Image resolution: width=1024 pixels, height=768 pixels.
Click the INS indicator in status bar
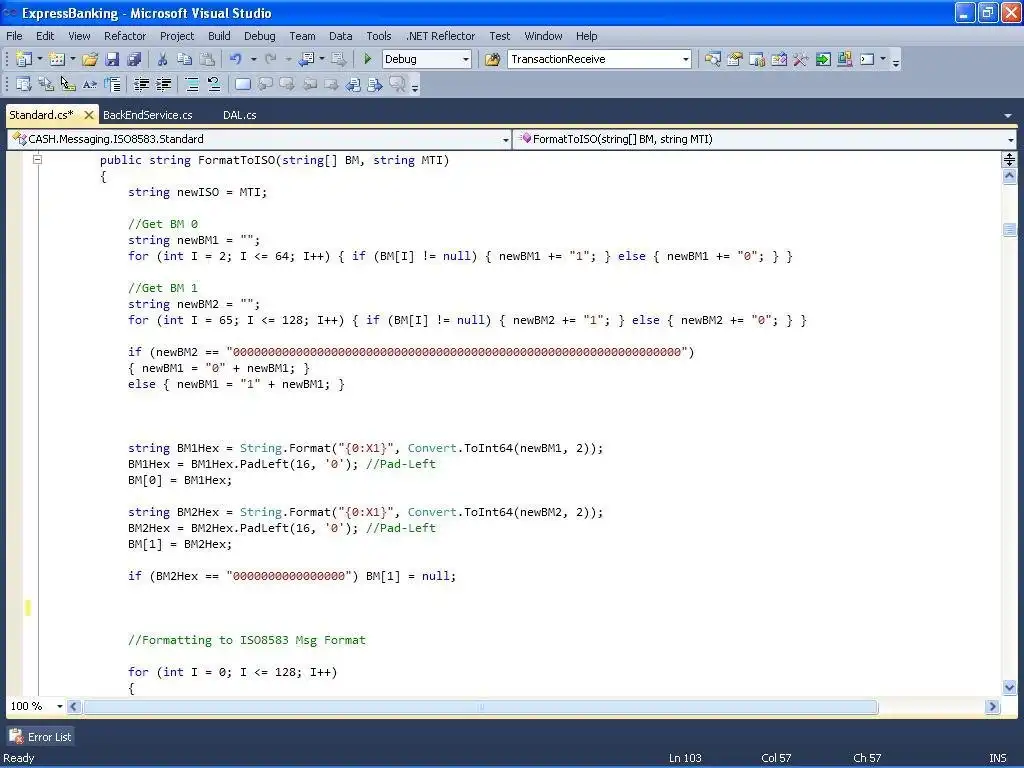997,758
